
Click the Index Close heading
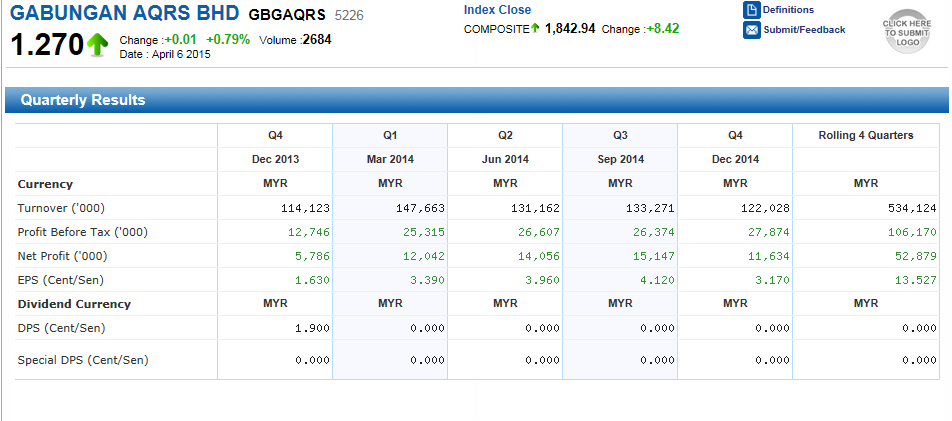[x=497, y=10]
